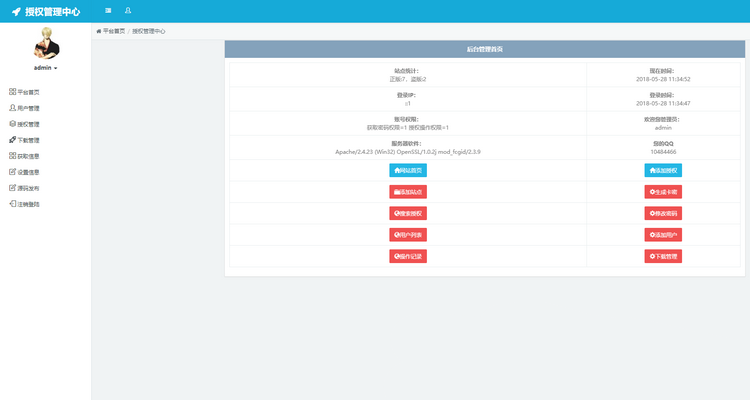
Task: Open 获取信息 in the sidebar
Action: pyautogui.click(x=24, y=156)
